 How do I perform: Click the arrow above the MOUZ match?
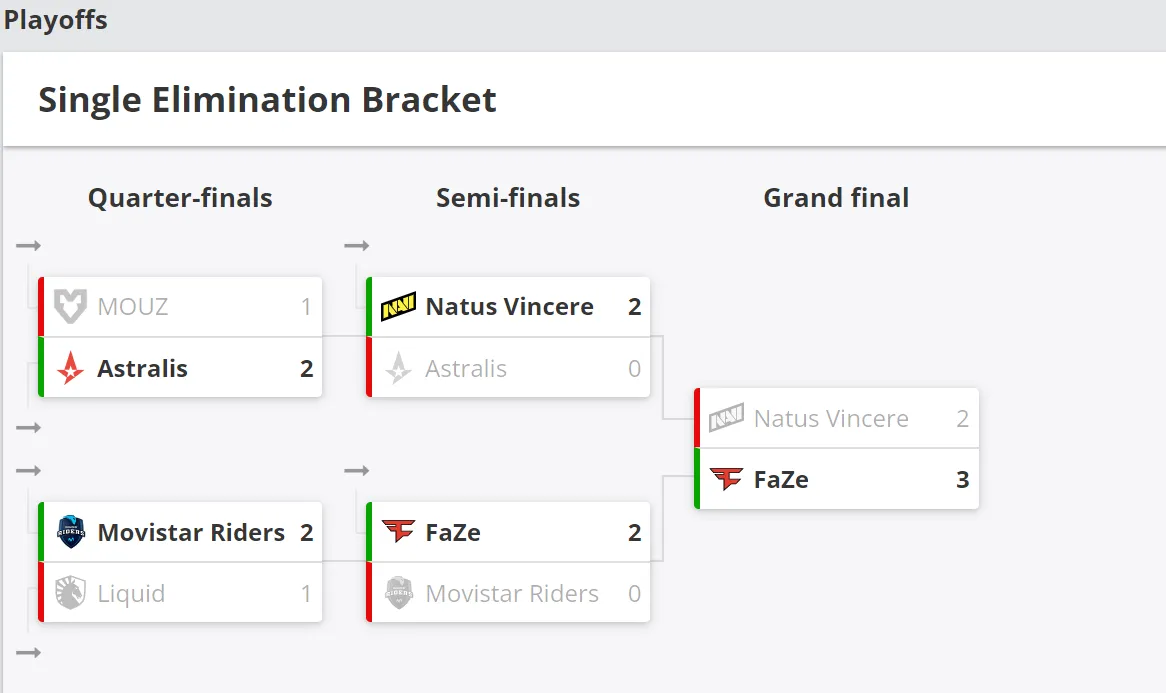[x=28, y=245]
